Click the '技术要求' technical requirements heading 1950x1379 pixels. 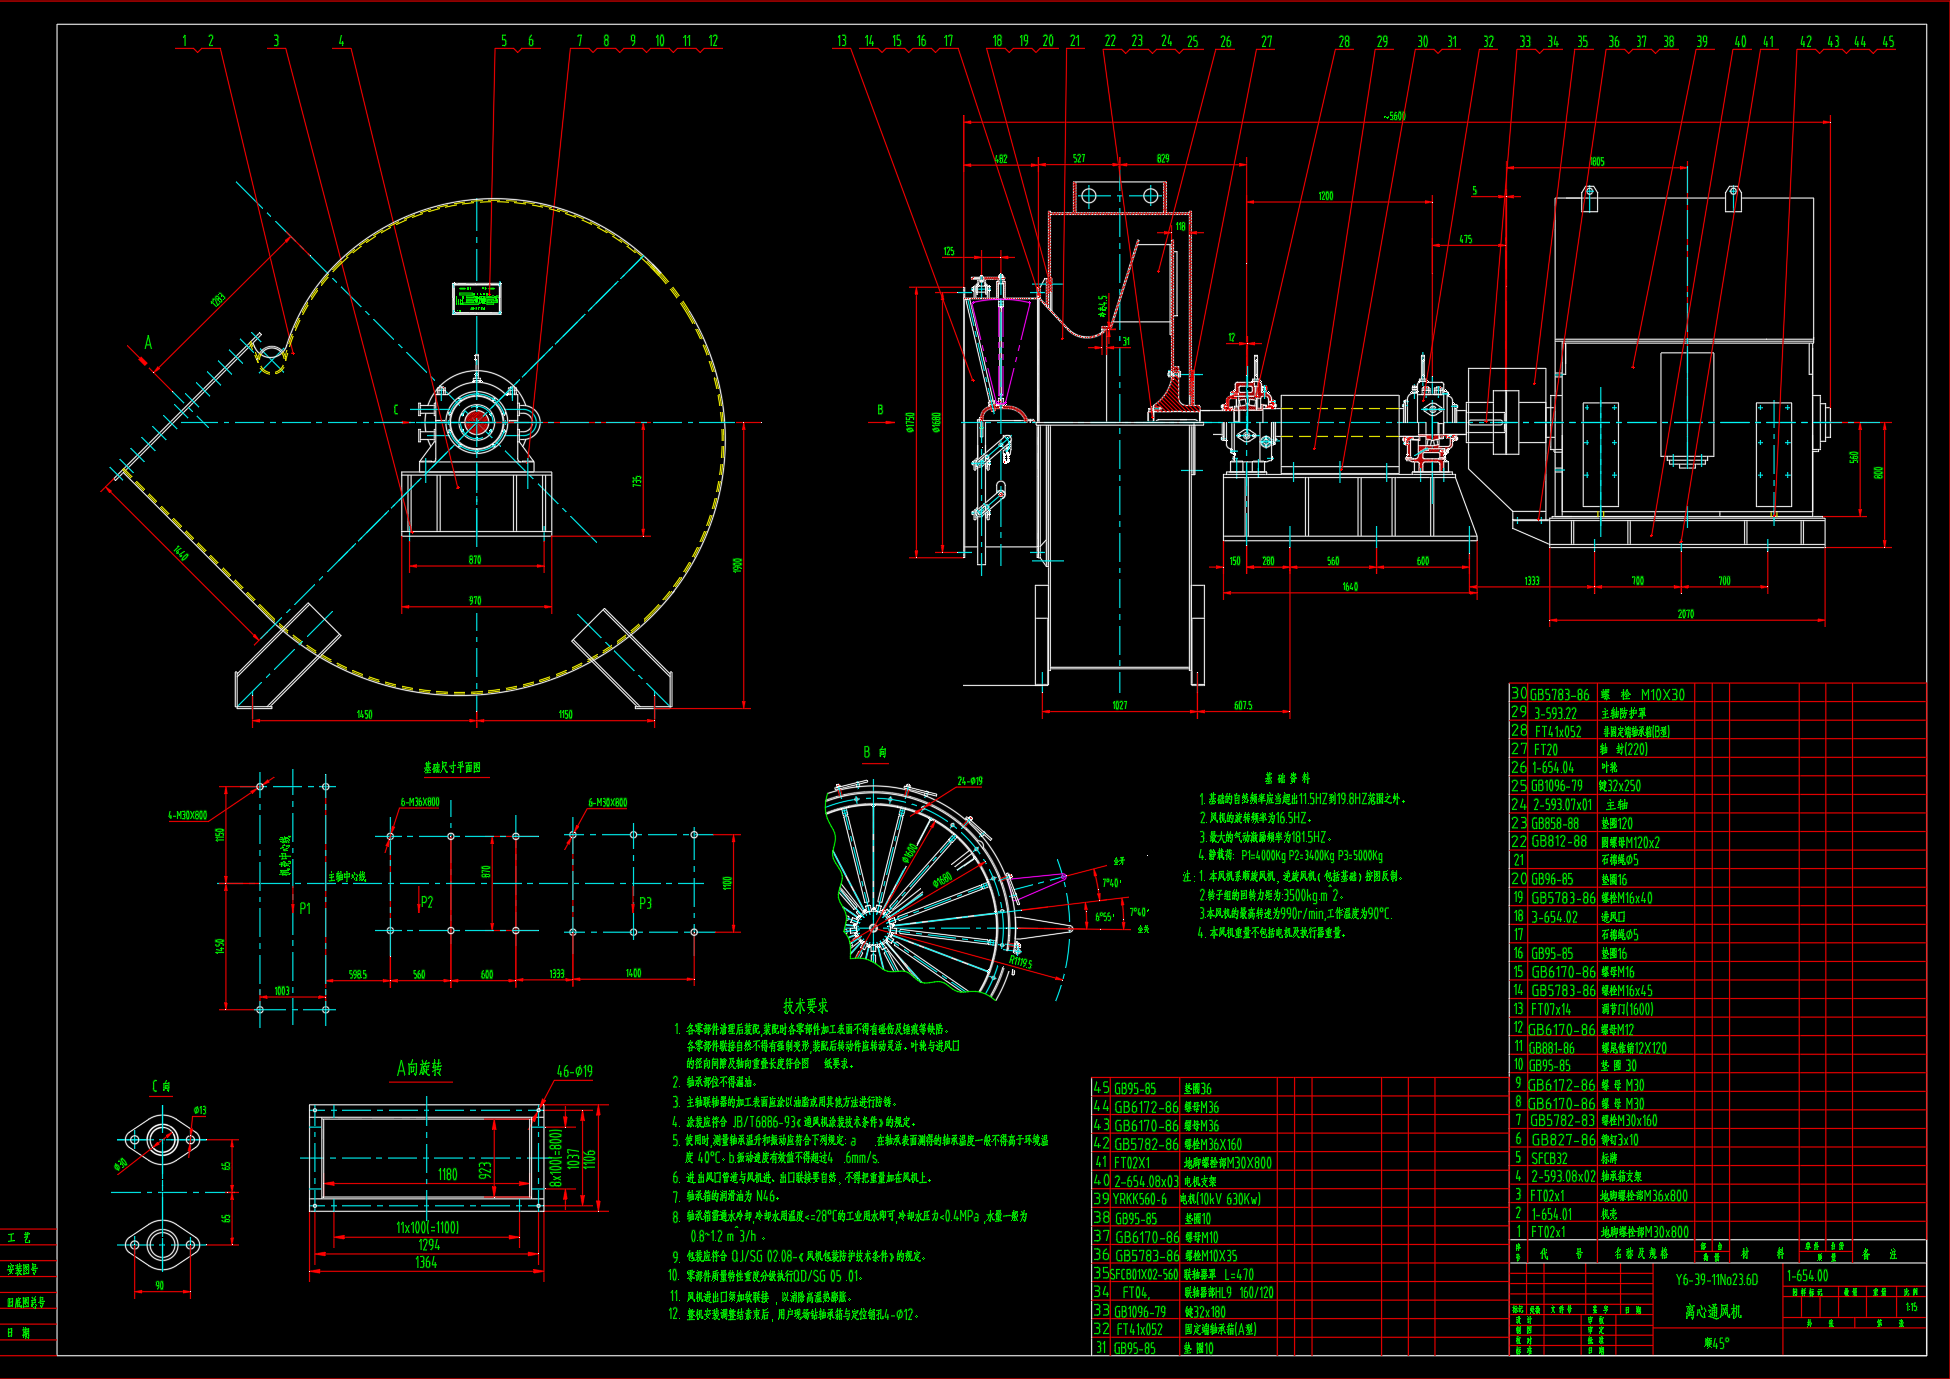805,1006
